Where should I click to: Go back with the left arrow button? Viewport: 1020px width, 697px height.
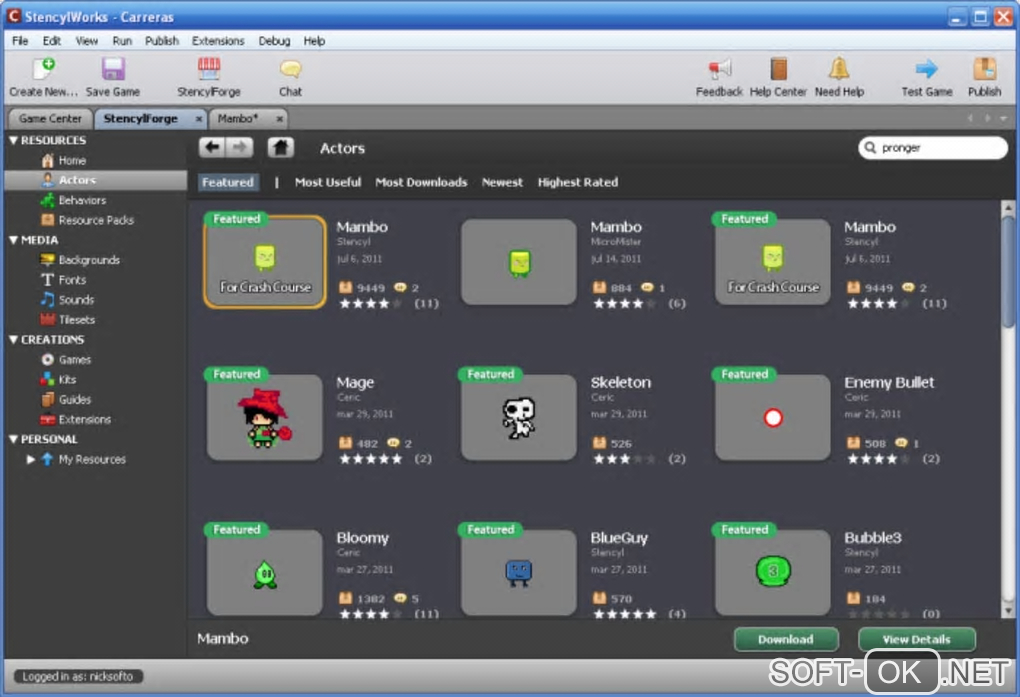[x=212, y=148]
